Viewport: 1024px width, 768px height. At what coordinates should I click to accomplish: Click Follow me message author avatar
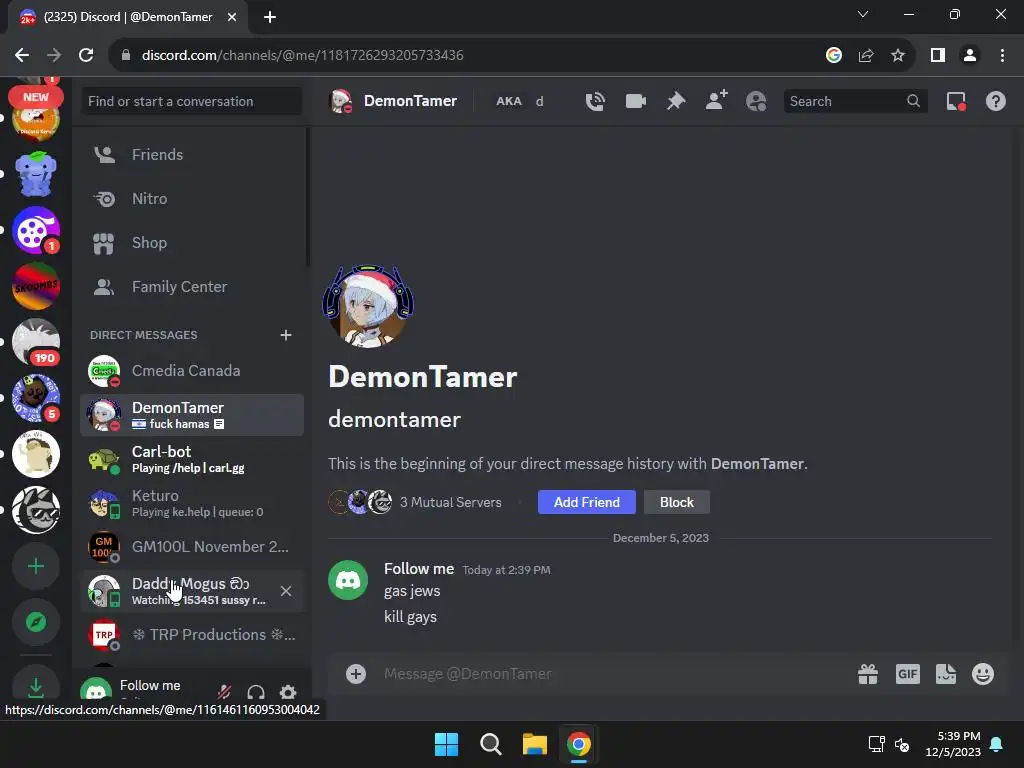(348, 580)
